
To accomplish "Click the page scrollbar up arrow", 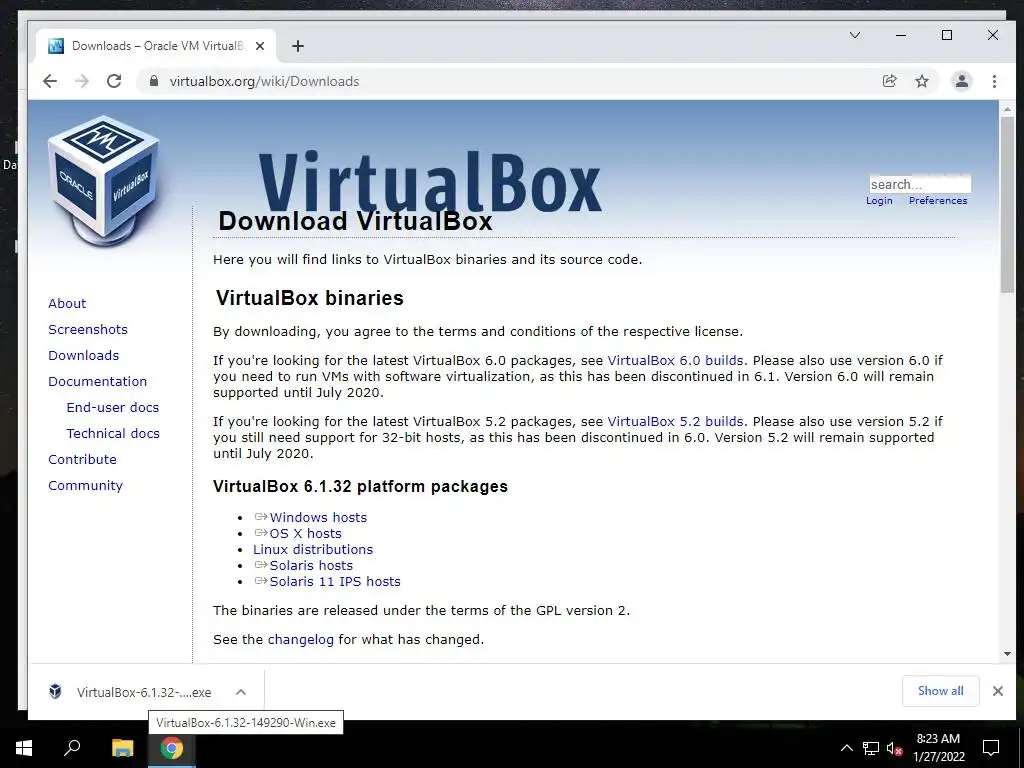I will [1007, 109].
